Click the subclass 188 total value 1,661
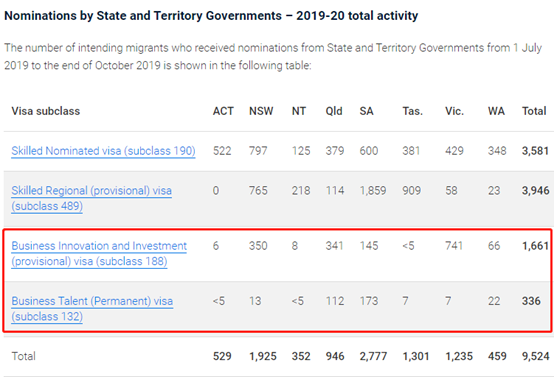 point(535,246)
